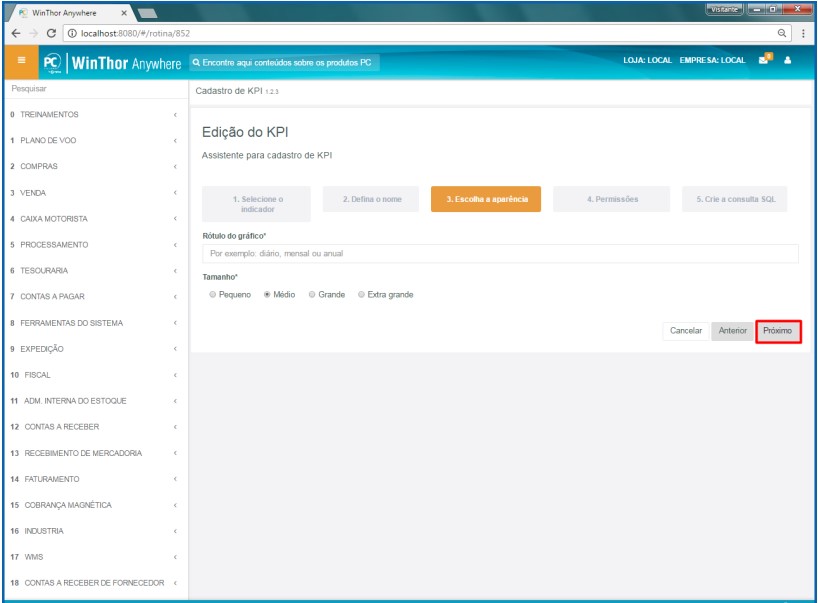The height and width of the screenshot is (603, 818).
Task: Click the Anterior button
Action: tap(732, 331)
